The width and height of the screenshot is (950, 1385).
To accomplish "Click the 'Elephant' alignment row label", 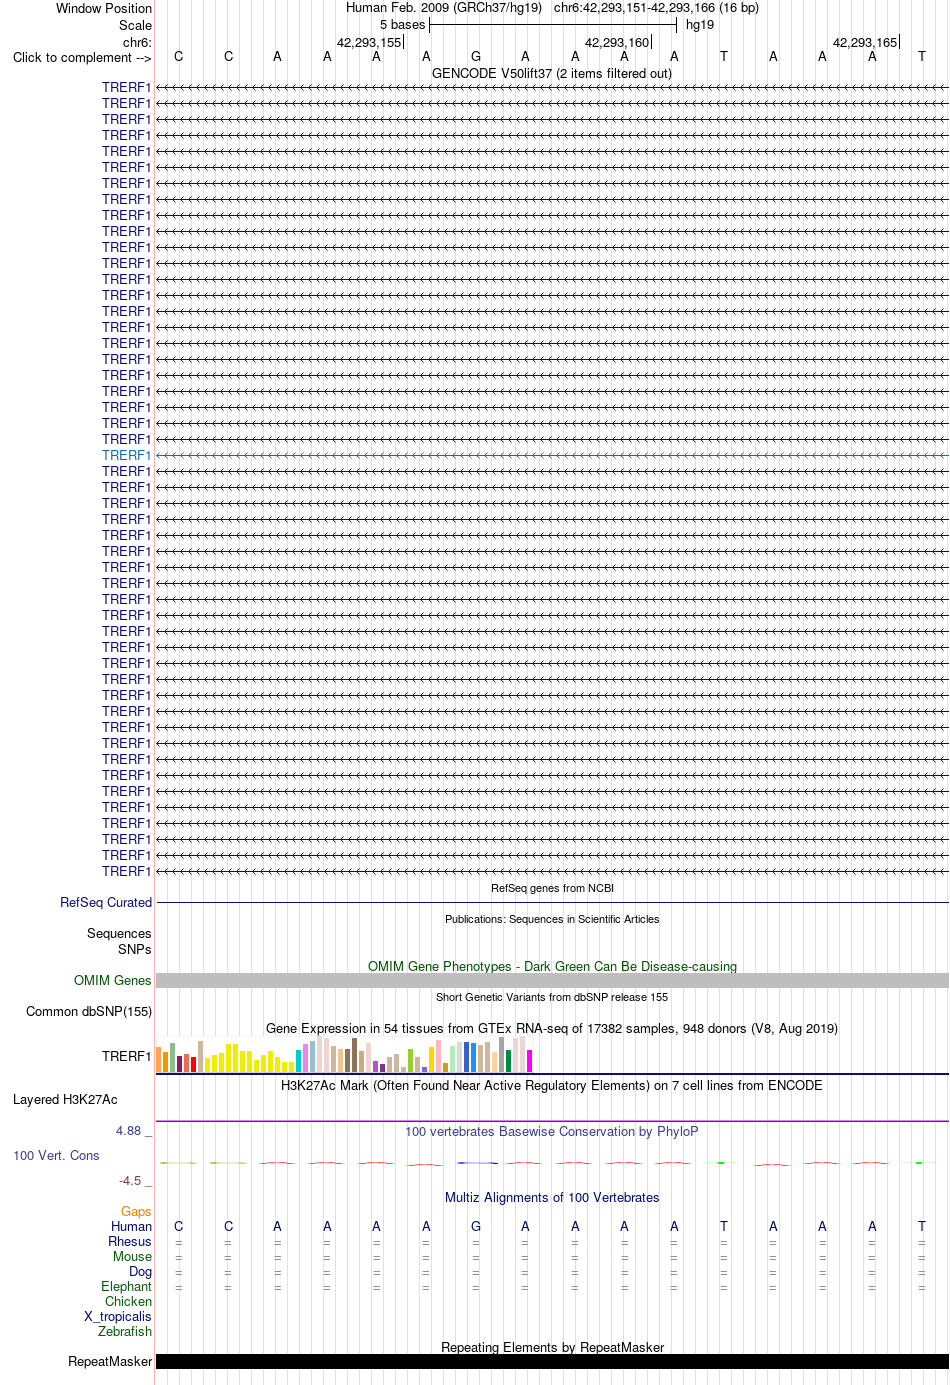I will tap(126, 1286).
